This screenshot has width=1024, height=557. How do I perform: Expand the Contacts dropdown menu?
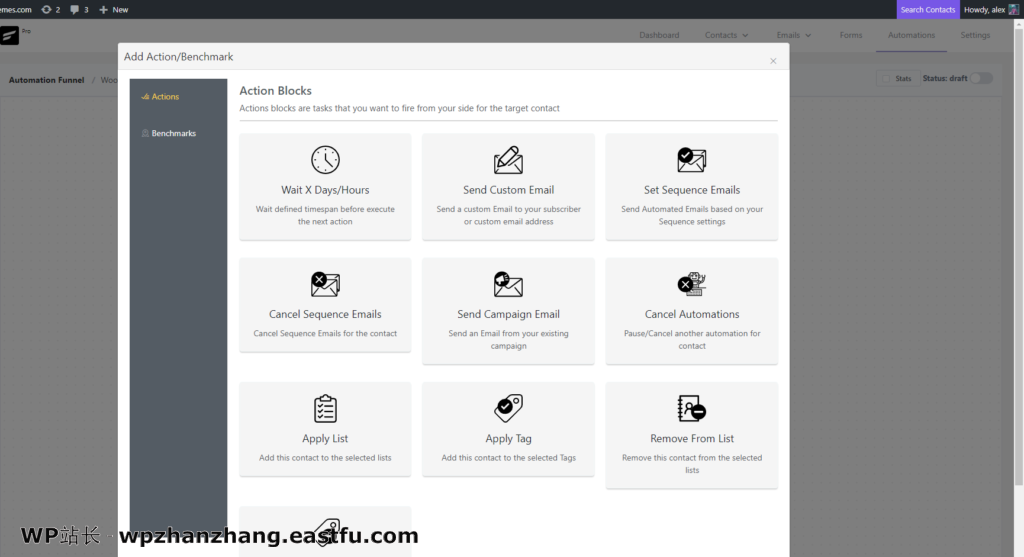click(x=726, y=35)
